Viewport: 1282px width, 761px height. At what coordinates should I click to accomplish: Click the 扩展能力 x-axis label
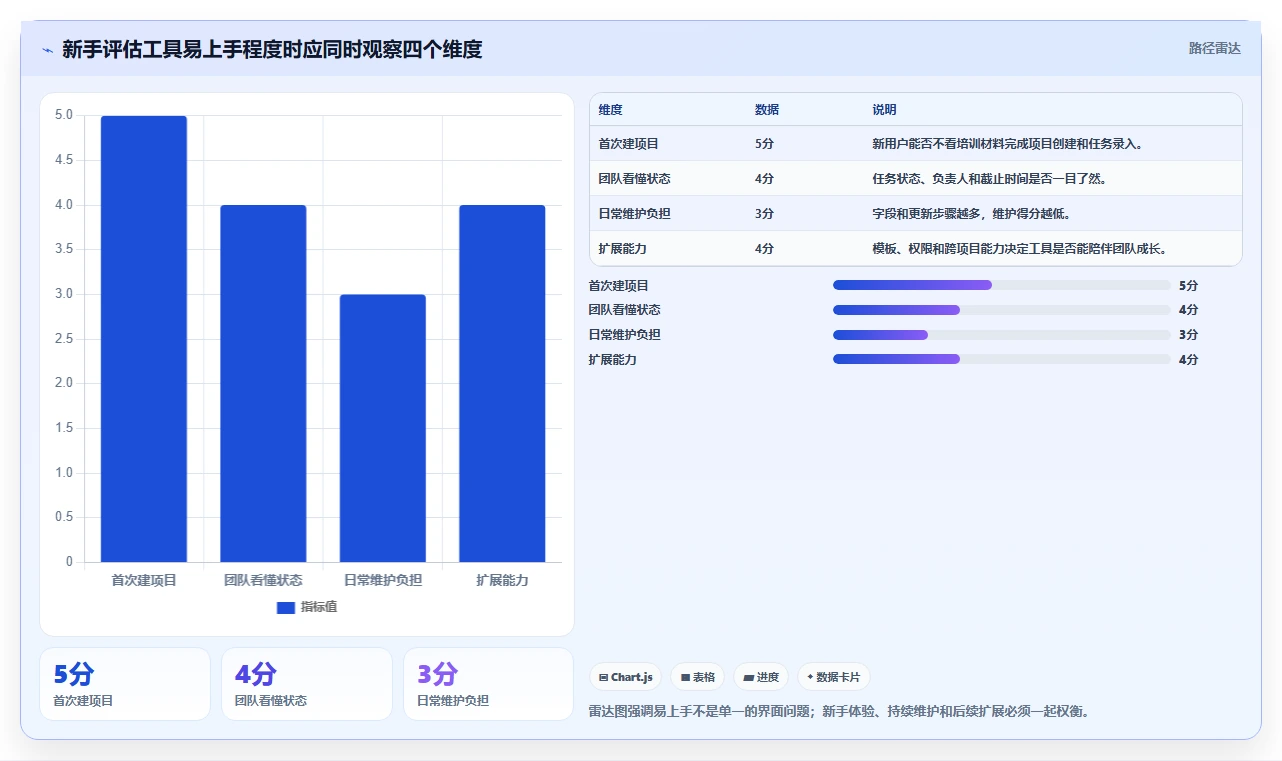pos(502,580)
